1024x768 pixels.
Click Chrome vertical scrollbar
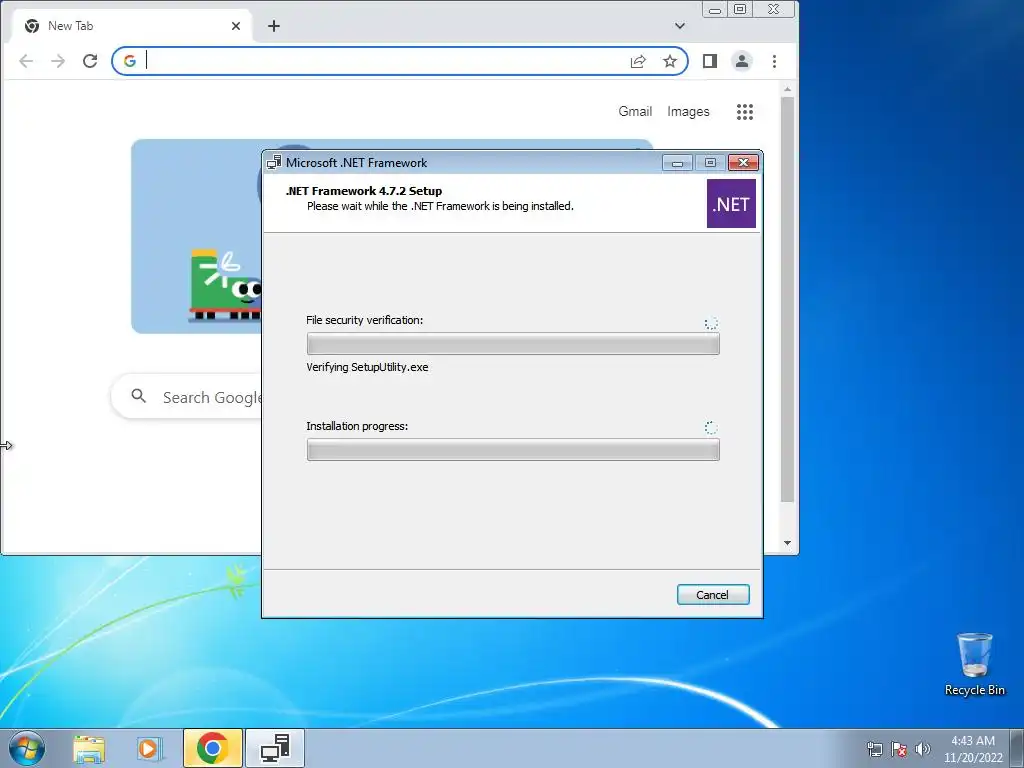pos(788,300)
